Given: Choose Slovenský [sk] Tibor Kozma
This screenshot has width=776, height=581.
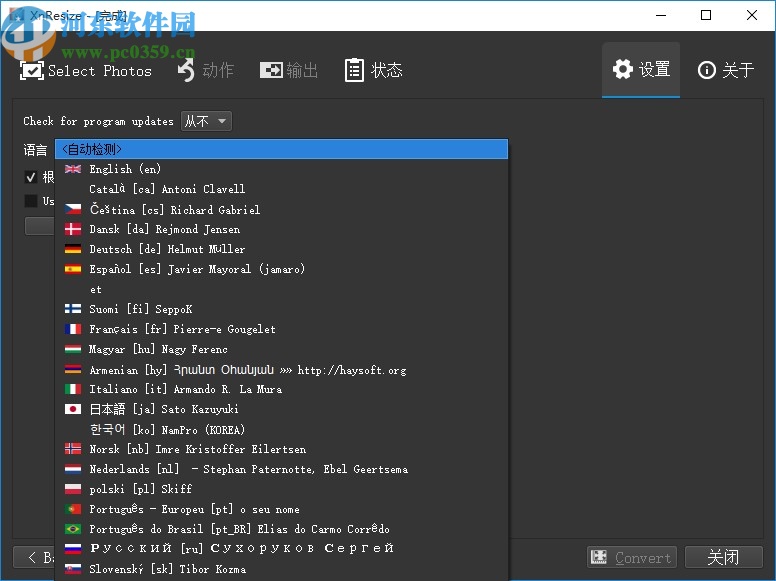Looking at the screenshot, I should pyautogui.click(x=281, y=569).
